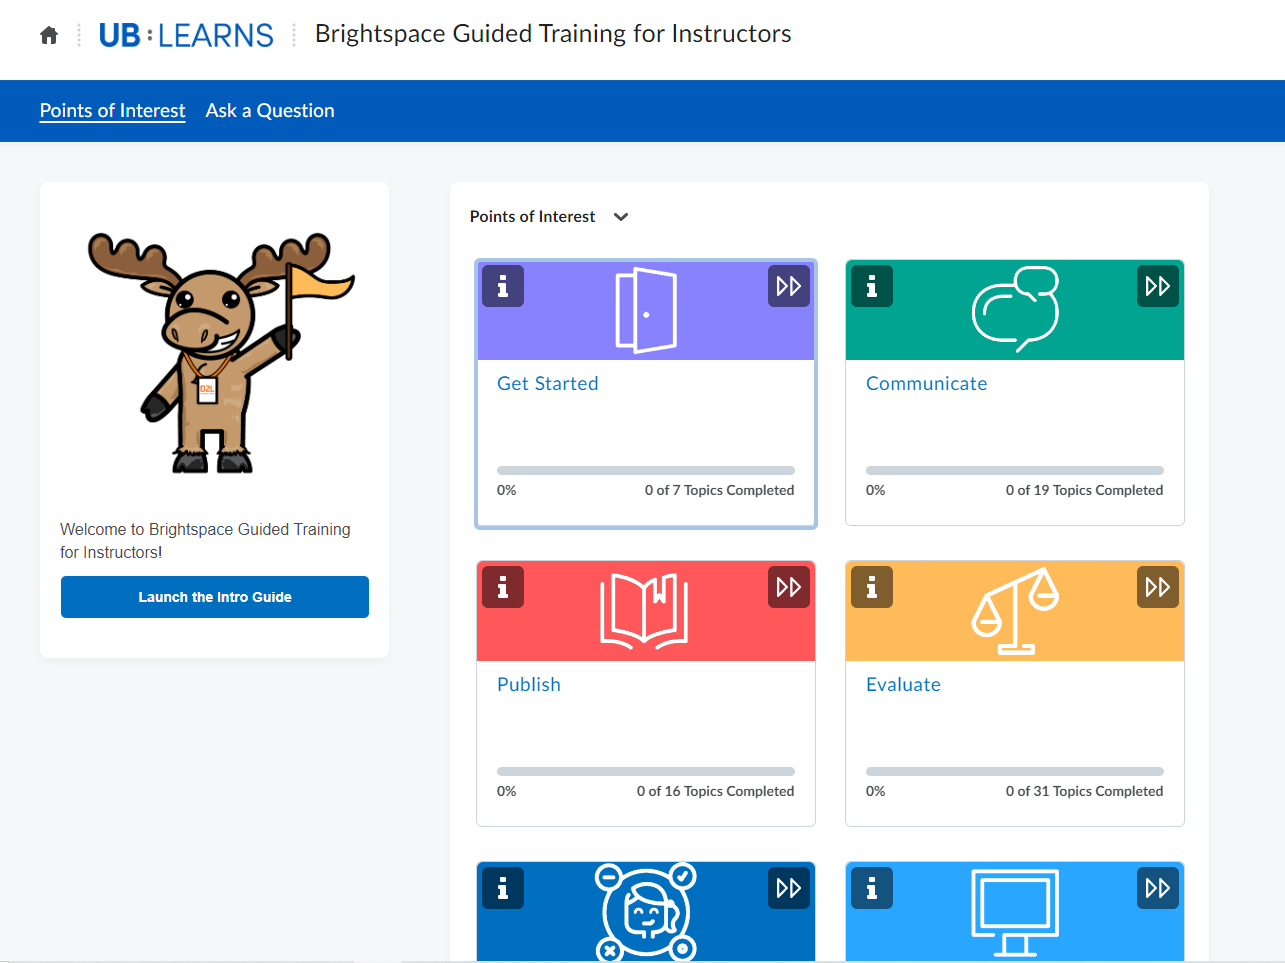Click the moose mascot image
This screenshot has height=963, width=1285.
tap(215, 352)
